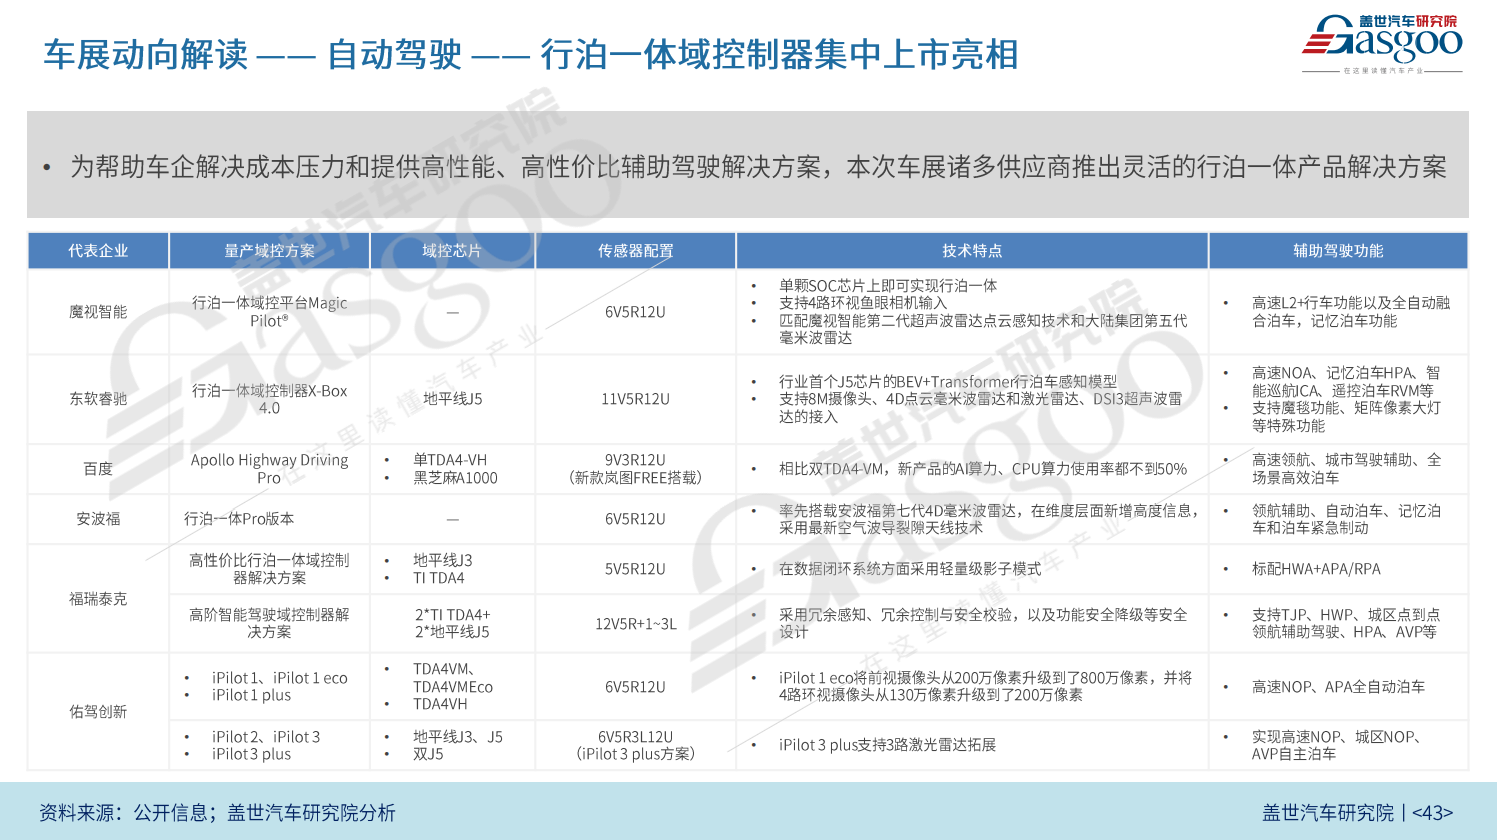Click the 轻量级影子模式 feature text
This screenshot has width=1497, height=840.
point(910,569)
